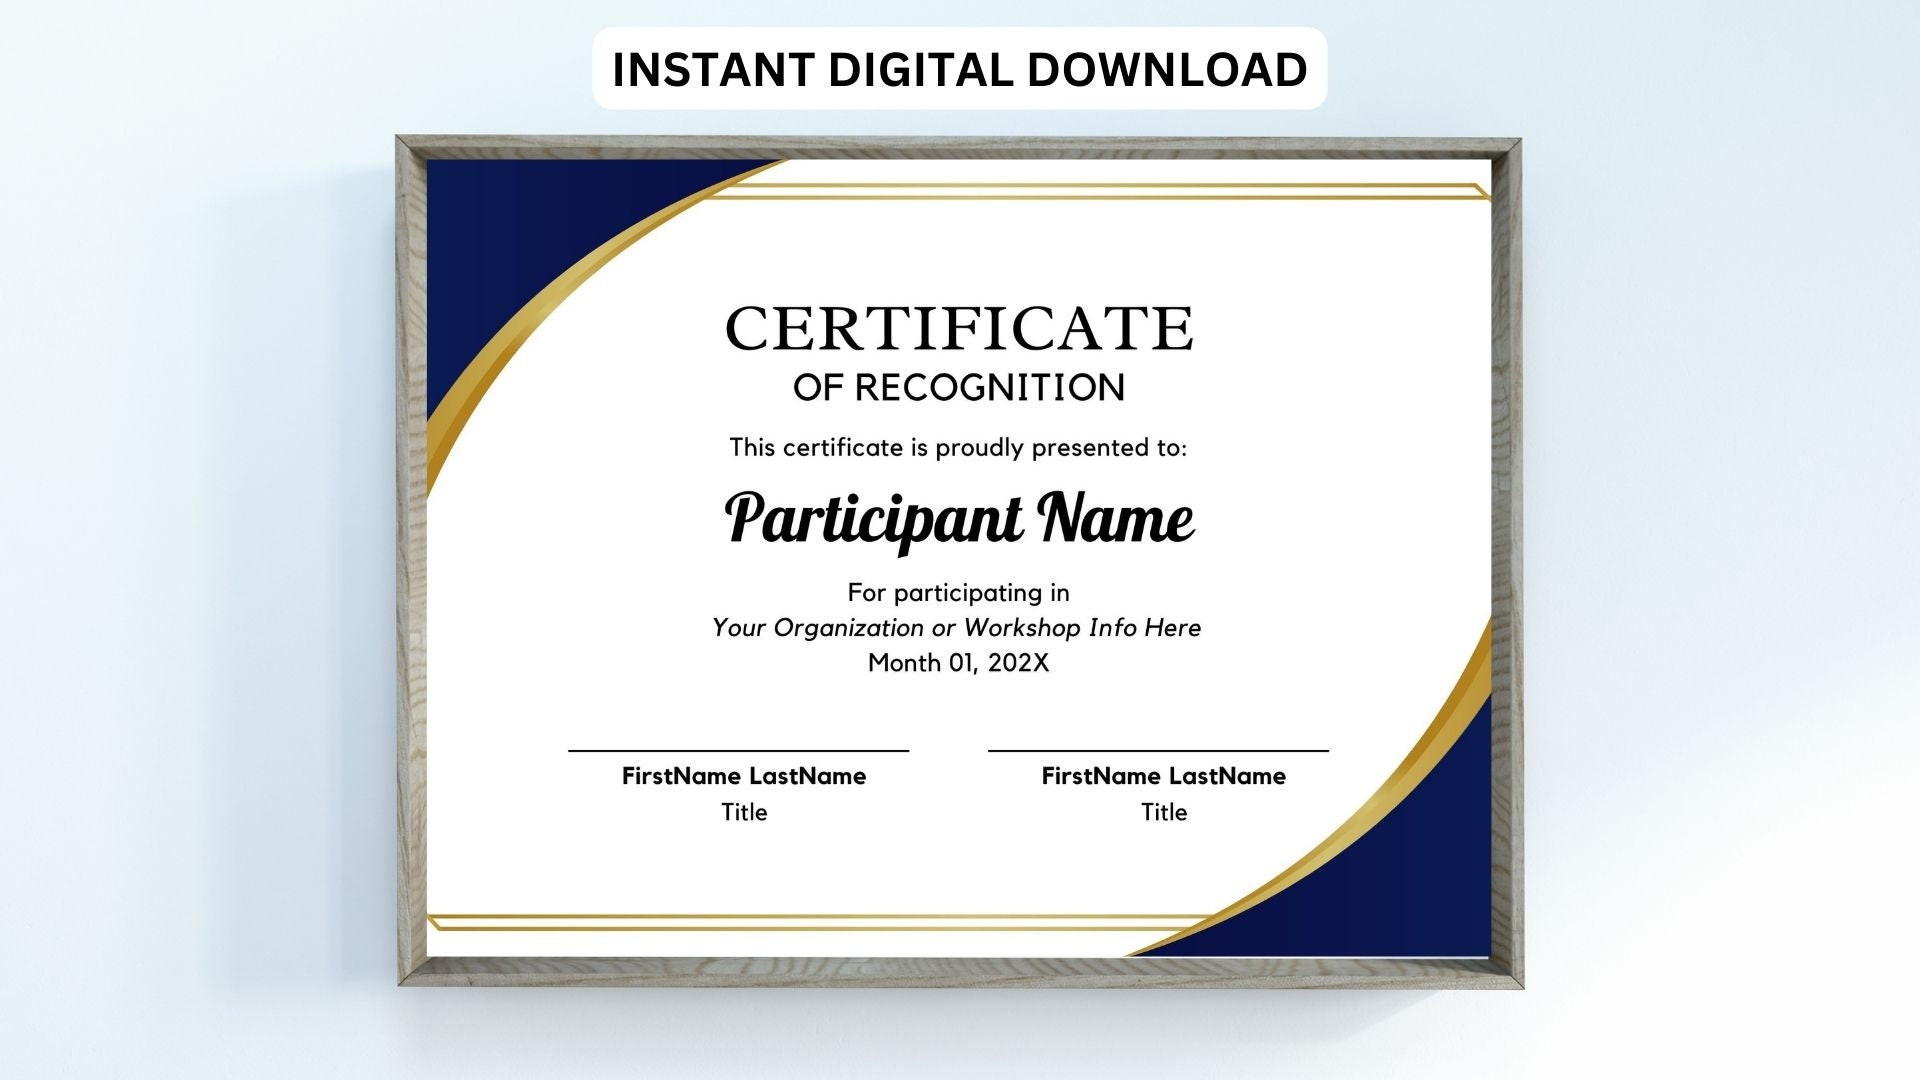Click the 'proudly presented to' line
Image resolution: width=1920 pixels, height=1080 pixels.
[x=957, y=449]
